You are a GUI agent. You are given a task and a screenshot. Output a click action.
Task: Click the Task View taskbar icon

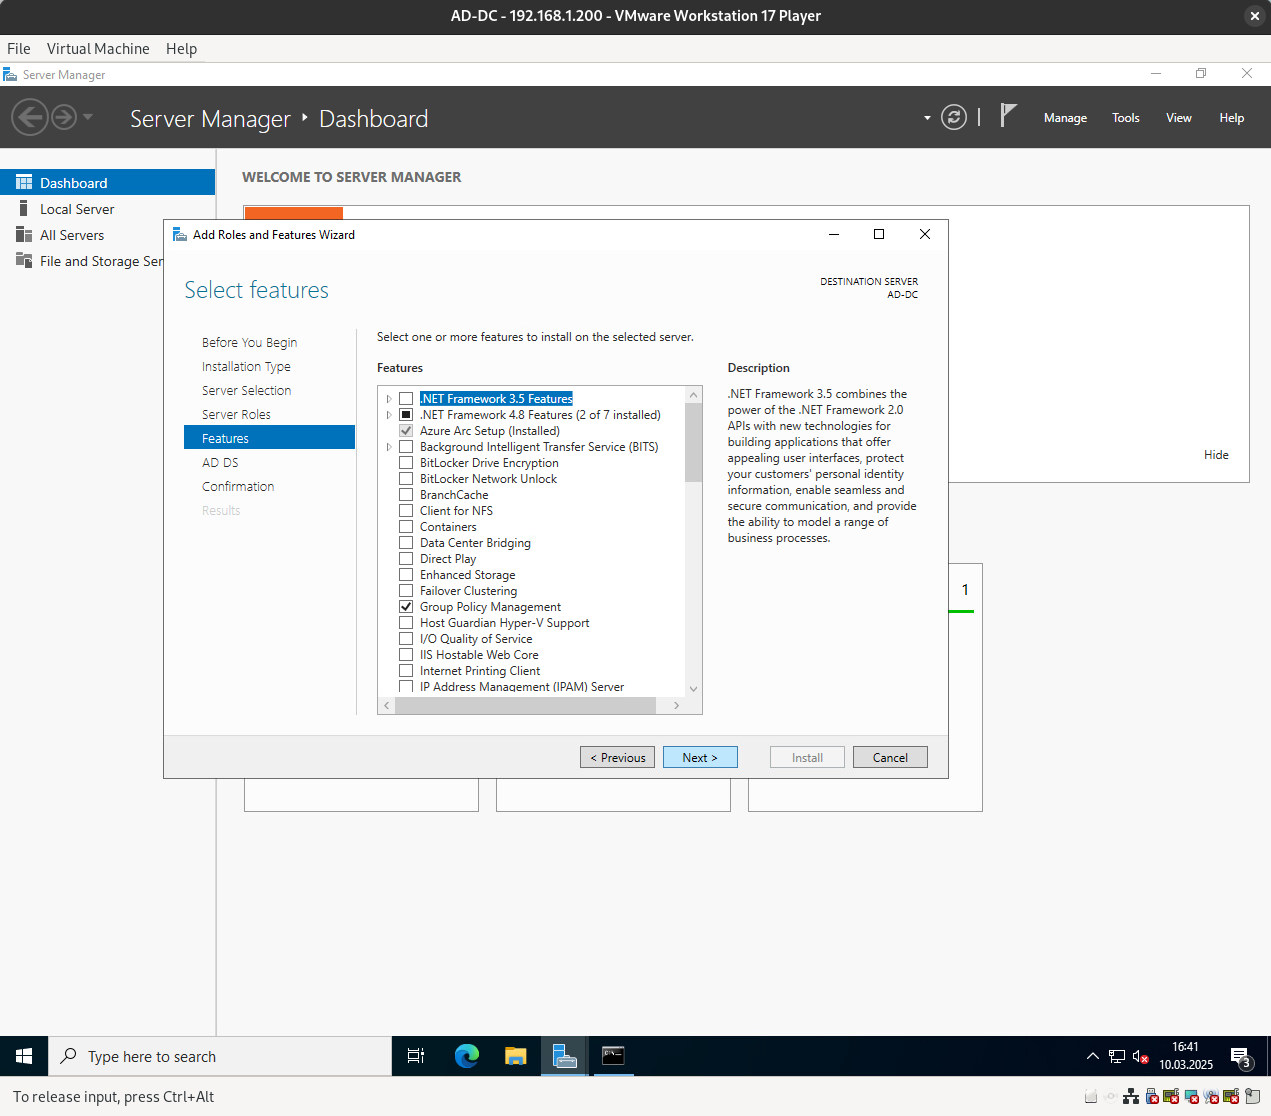[416, 1056]
